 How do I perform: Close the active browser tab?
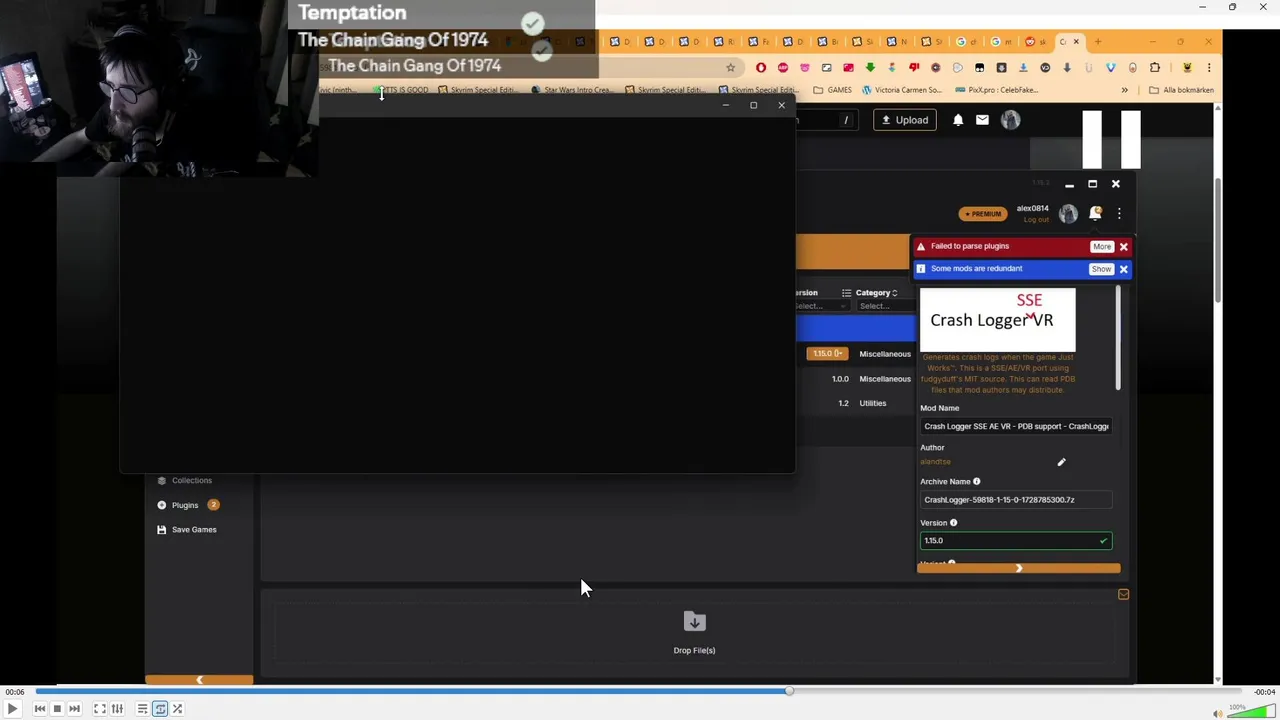[x=1076, y=41]
